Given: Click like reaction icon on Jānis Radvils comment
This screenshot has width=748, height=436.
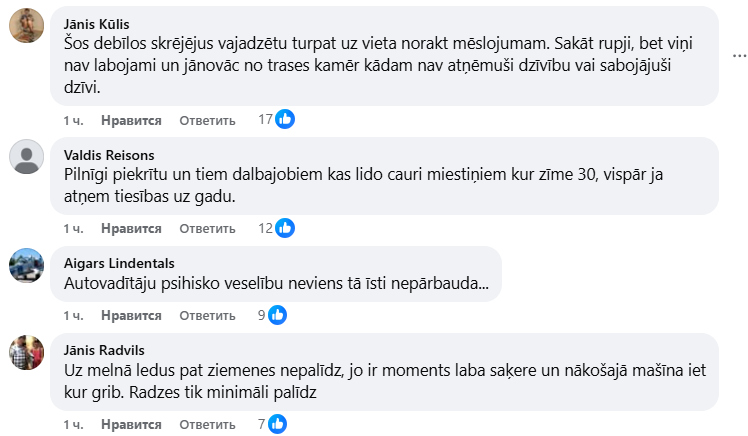Looking at the screenshot, I should pos(278,424).
